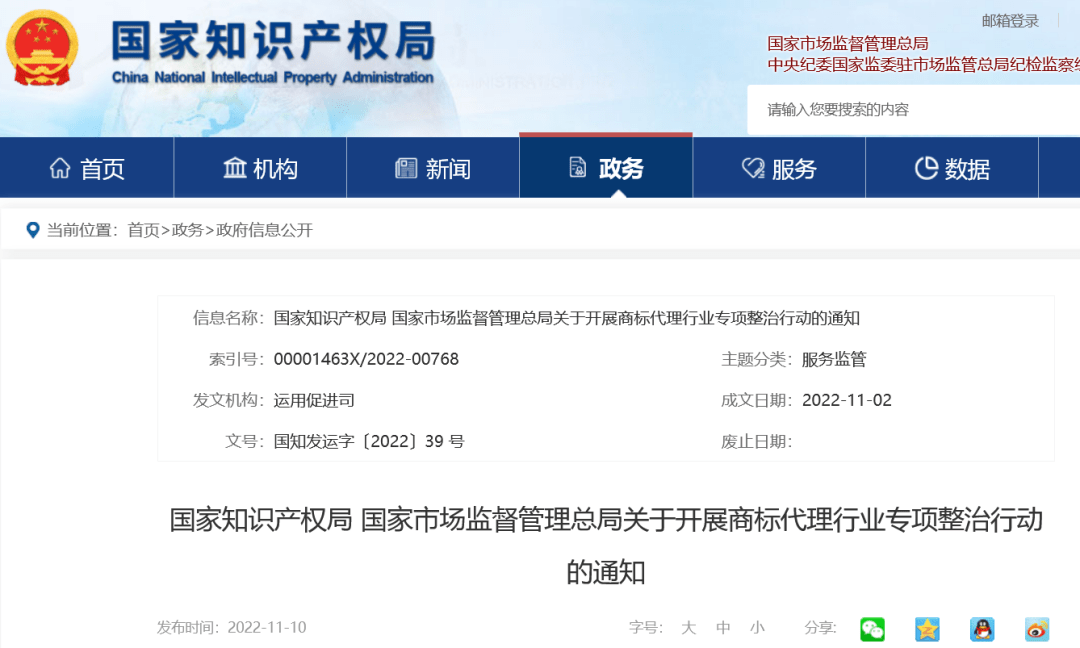Click the national emblem logo

pos(42,48)
